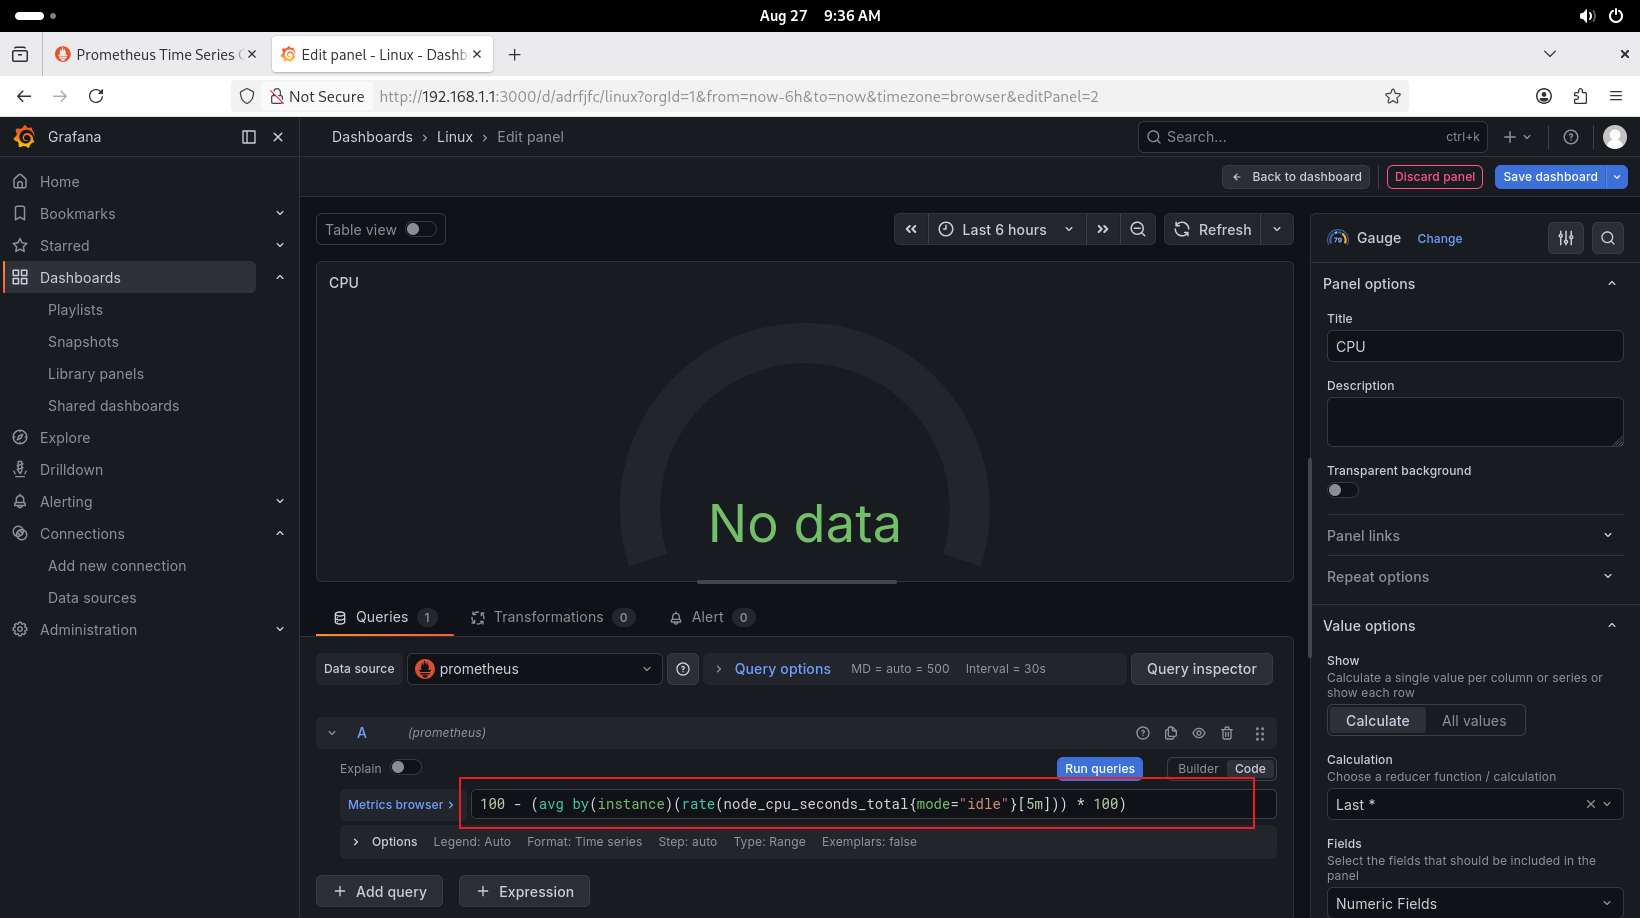Duplicate query A with the copy icon

click(x=1171, y=733)
